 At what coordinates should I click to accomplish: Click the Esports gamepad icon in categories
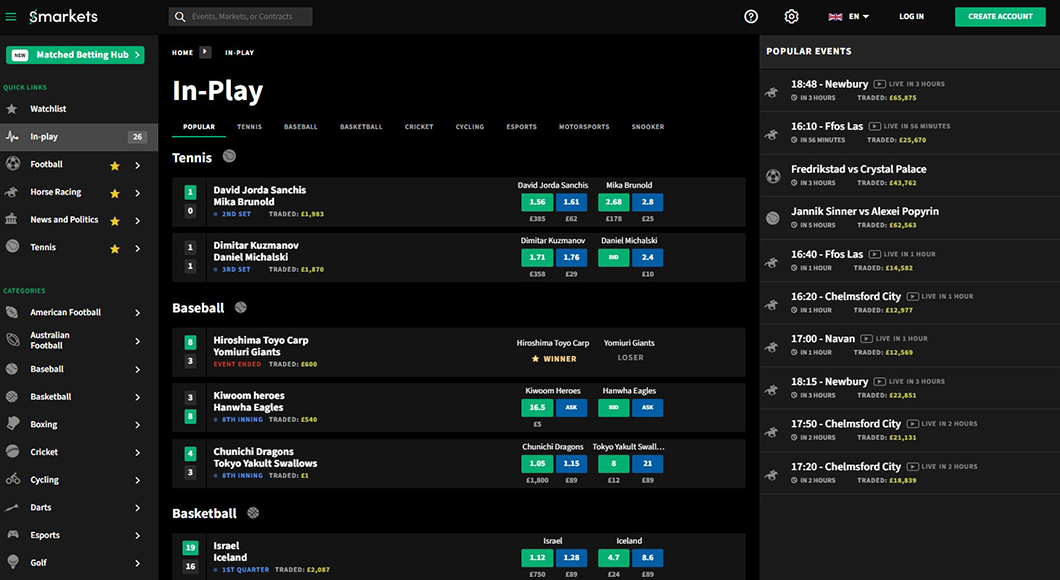(12, 535)
